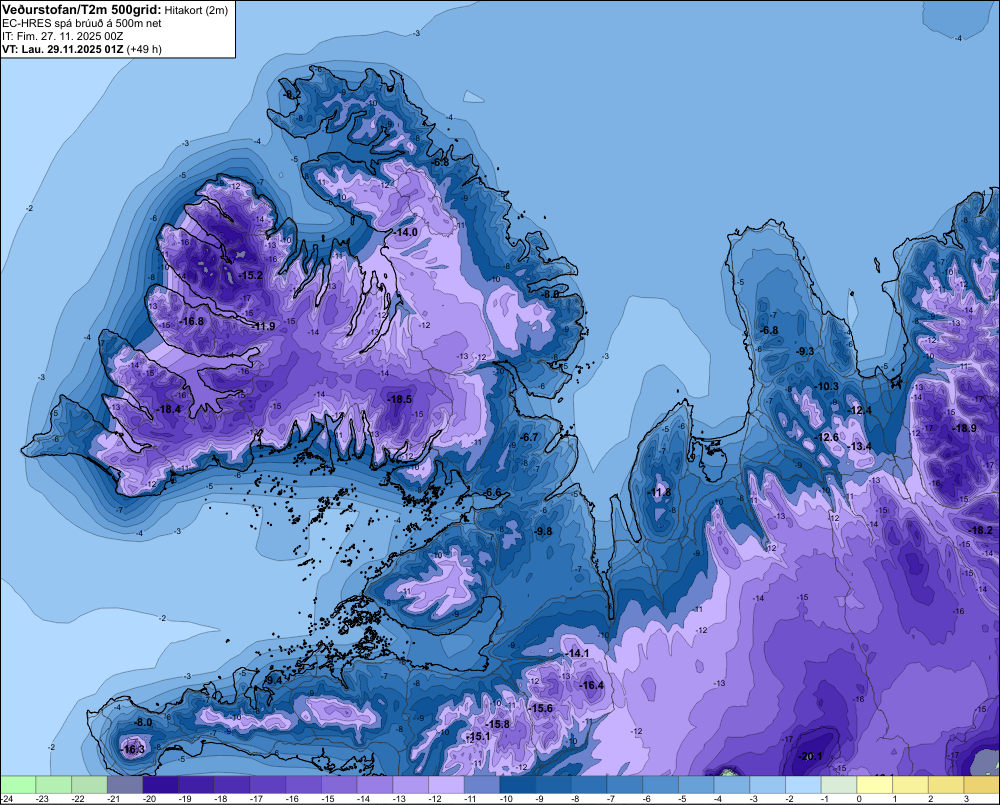Select the legend swatch above the -14 label
Image resolution: width=1000 pixels, height=805 pixels.
[x=375, y=784]
